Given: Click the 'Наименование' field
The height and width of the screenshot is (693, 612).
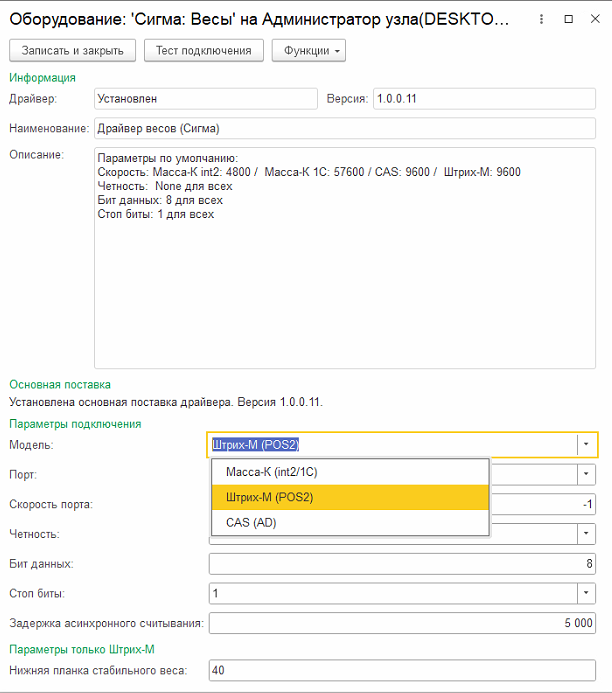Looking at the screenshot, I should 345,128.
